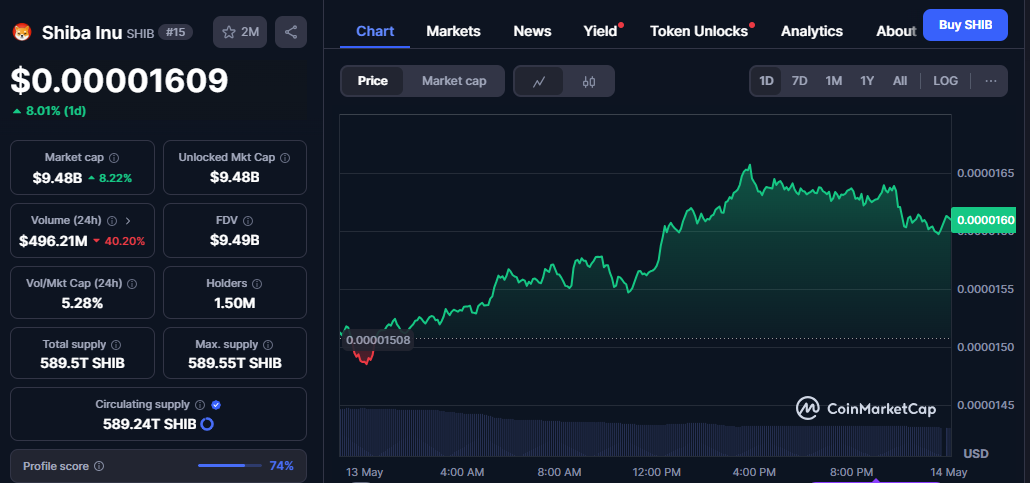This screenshot has height=483, width=1030.
Task: Click the 1.50M holders value
Action: point(235,304)
